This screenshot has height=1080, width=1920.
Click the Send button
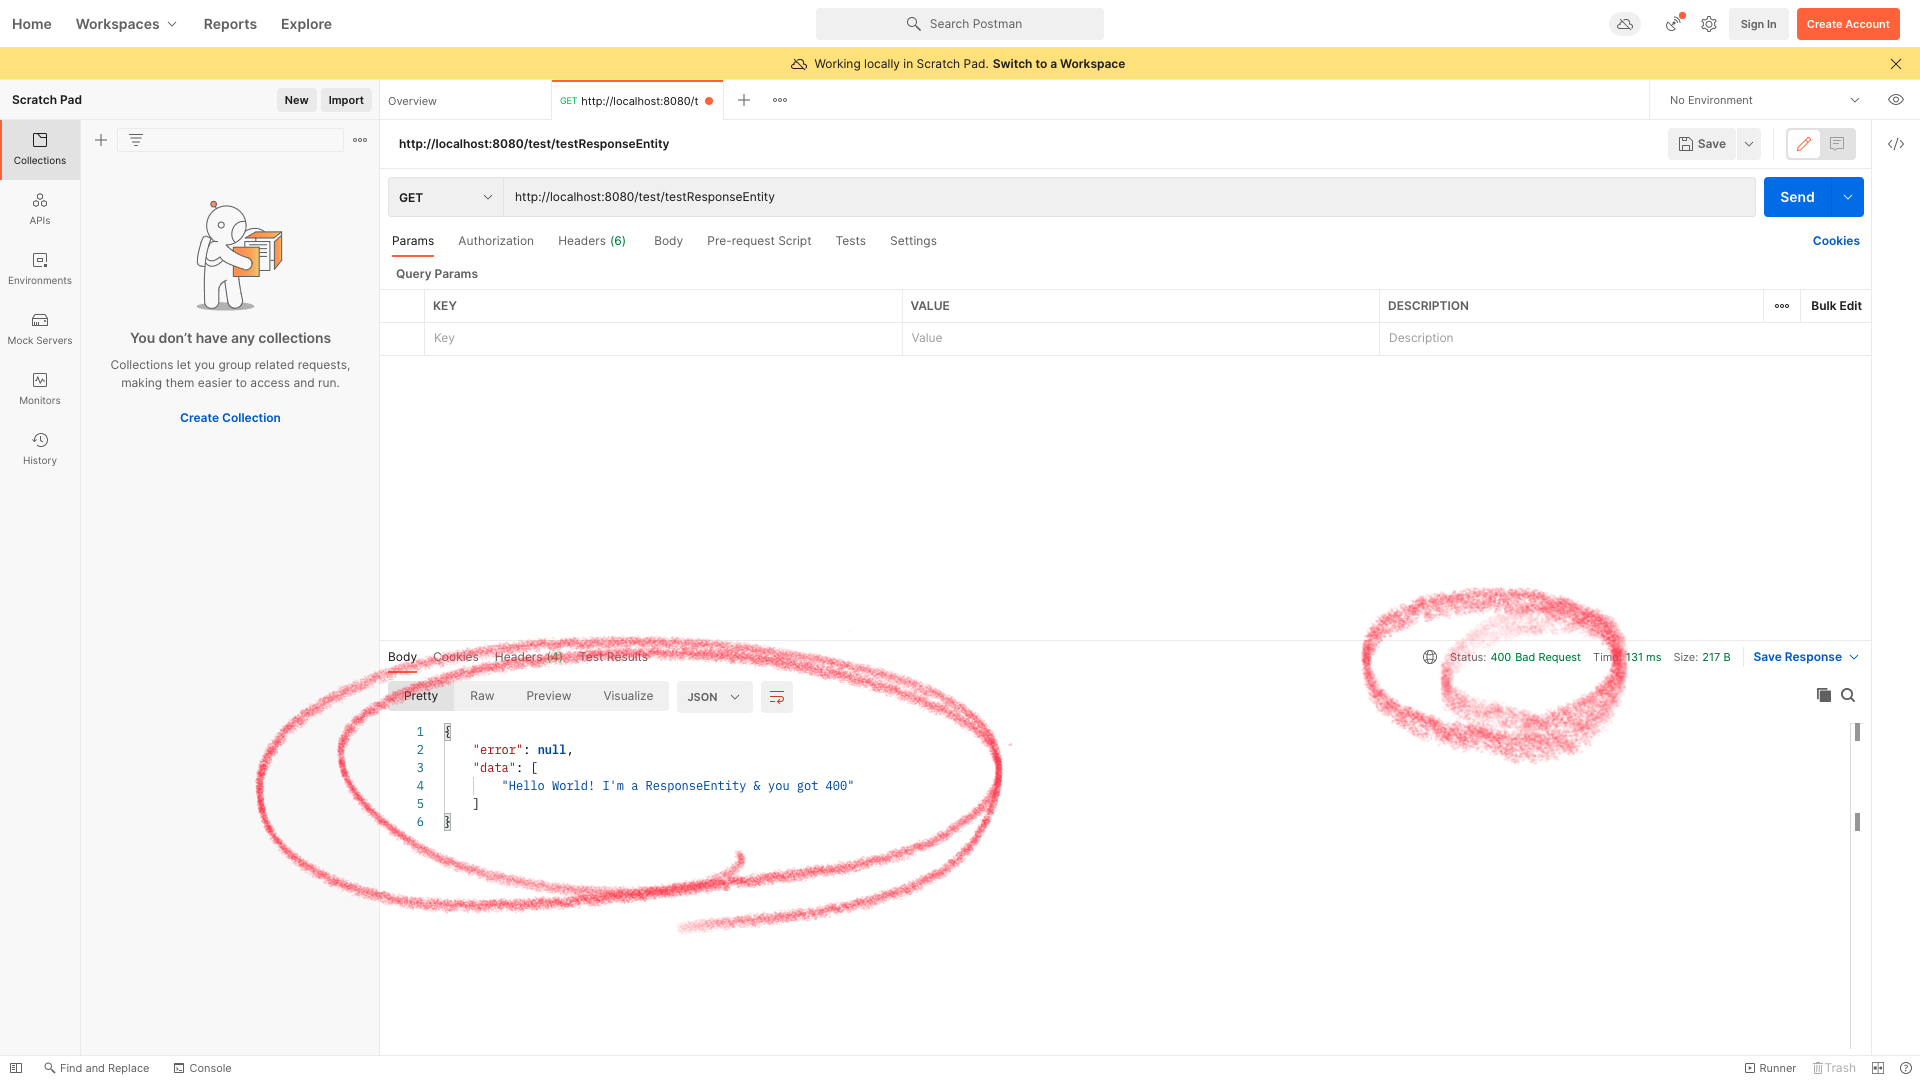click(1796, 197)
